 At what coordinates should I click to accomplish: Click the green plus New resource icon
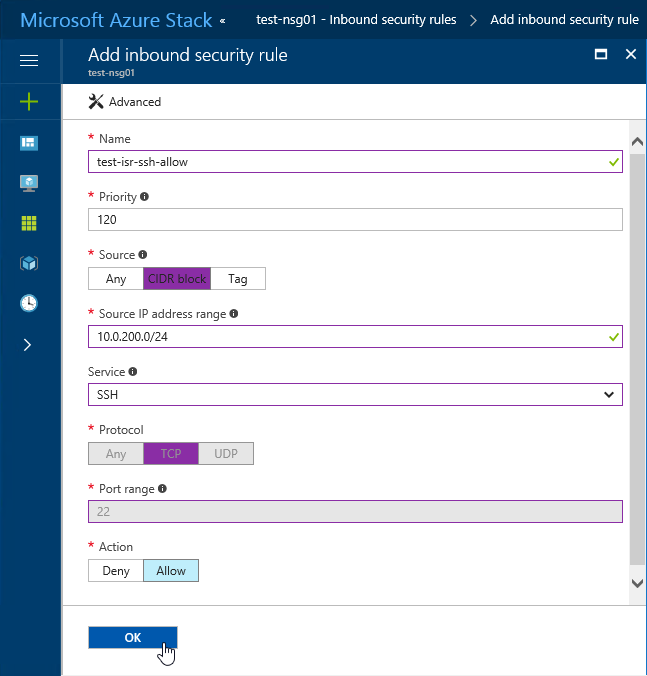29,102
